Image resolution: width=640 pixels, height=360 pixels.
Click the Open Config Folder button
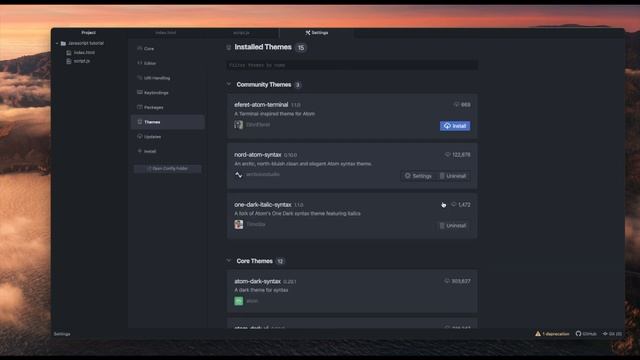(167, 169)
